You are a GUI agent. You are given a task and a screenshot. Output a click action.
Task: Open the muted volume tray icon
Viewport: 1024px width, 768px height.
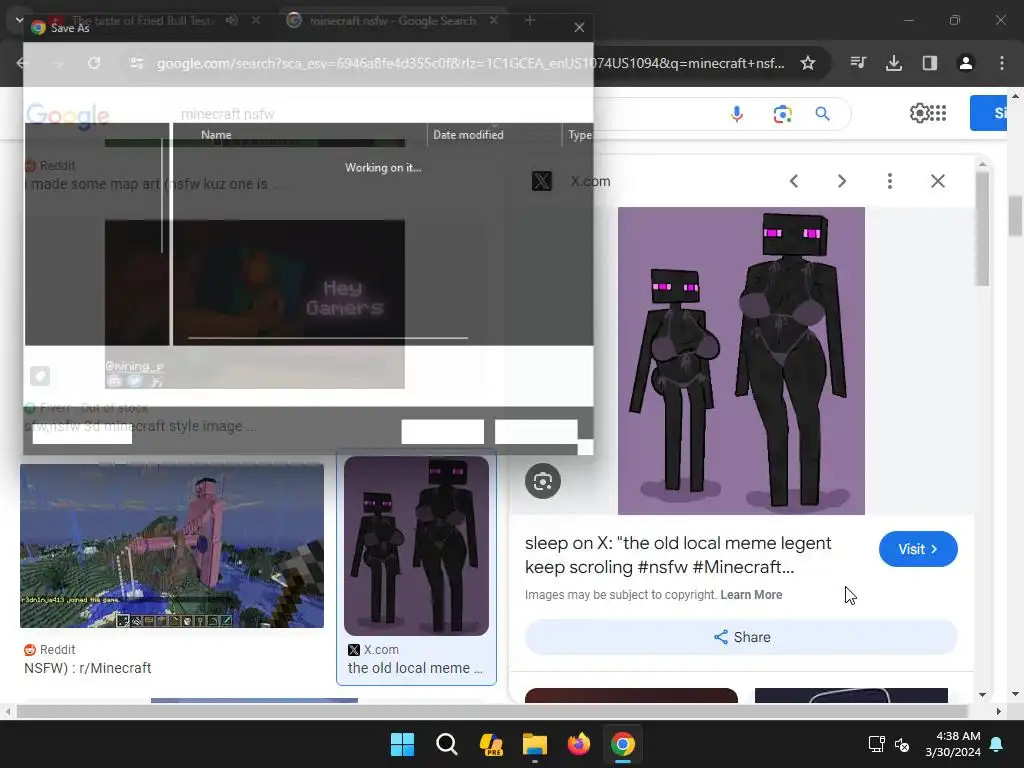[902, 744]
